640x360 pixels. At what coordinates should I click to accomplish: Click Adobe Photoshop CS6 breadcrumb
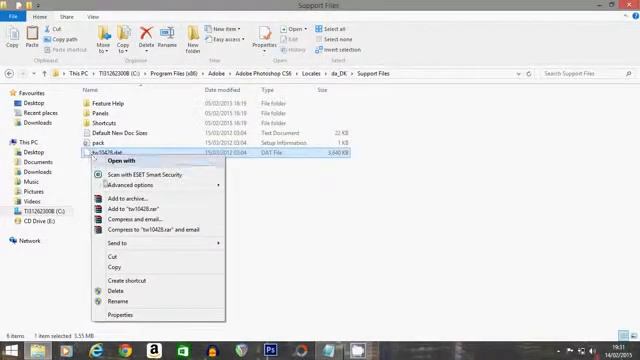[263, 74]
